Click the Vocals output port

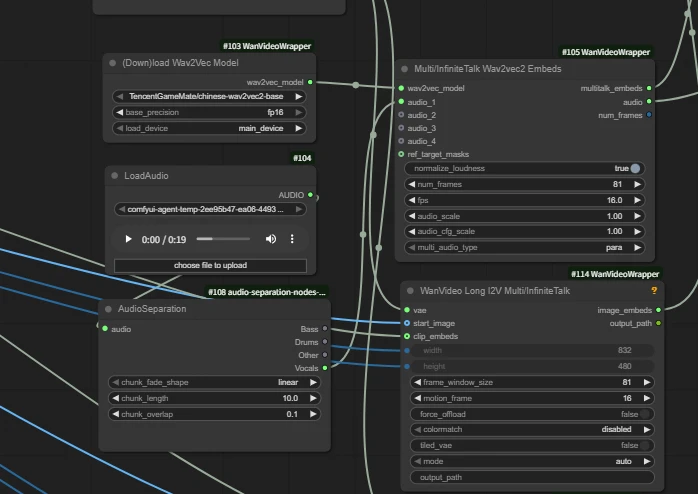[x=324, y=367]
